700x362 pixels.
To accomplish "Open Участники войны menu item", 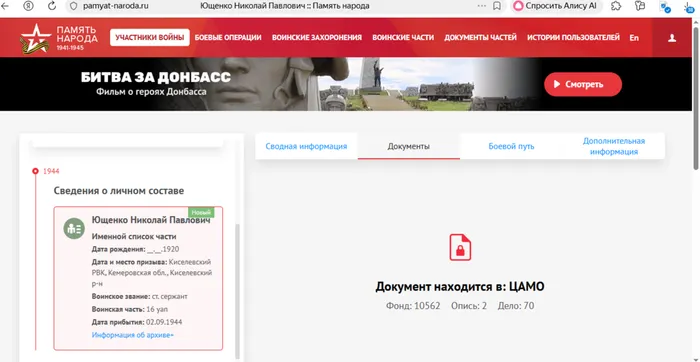I will [150, 38].
